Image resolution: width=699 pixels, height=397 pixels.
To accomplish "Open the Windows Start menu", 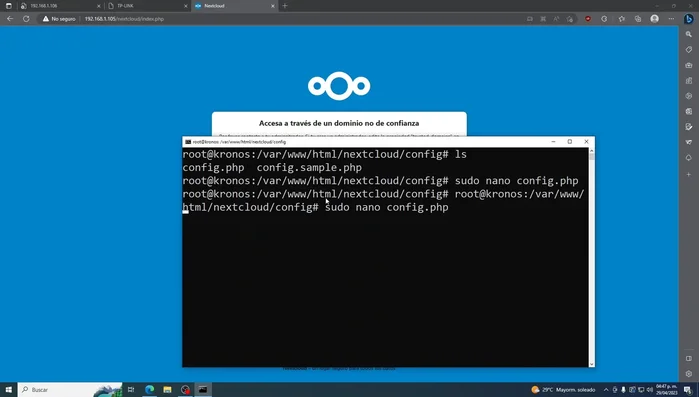I will [8, 389].
